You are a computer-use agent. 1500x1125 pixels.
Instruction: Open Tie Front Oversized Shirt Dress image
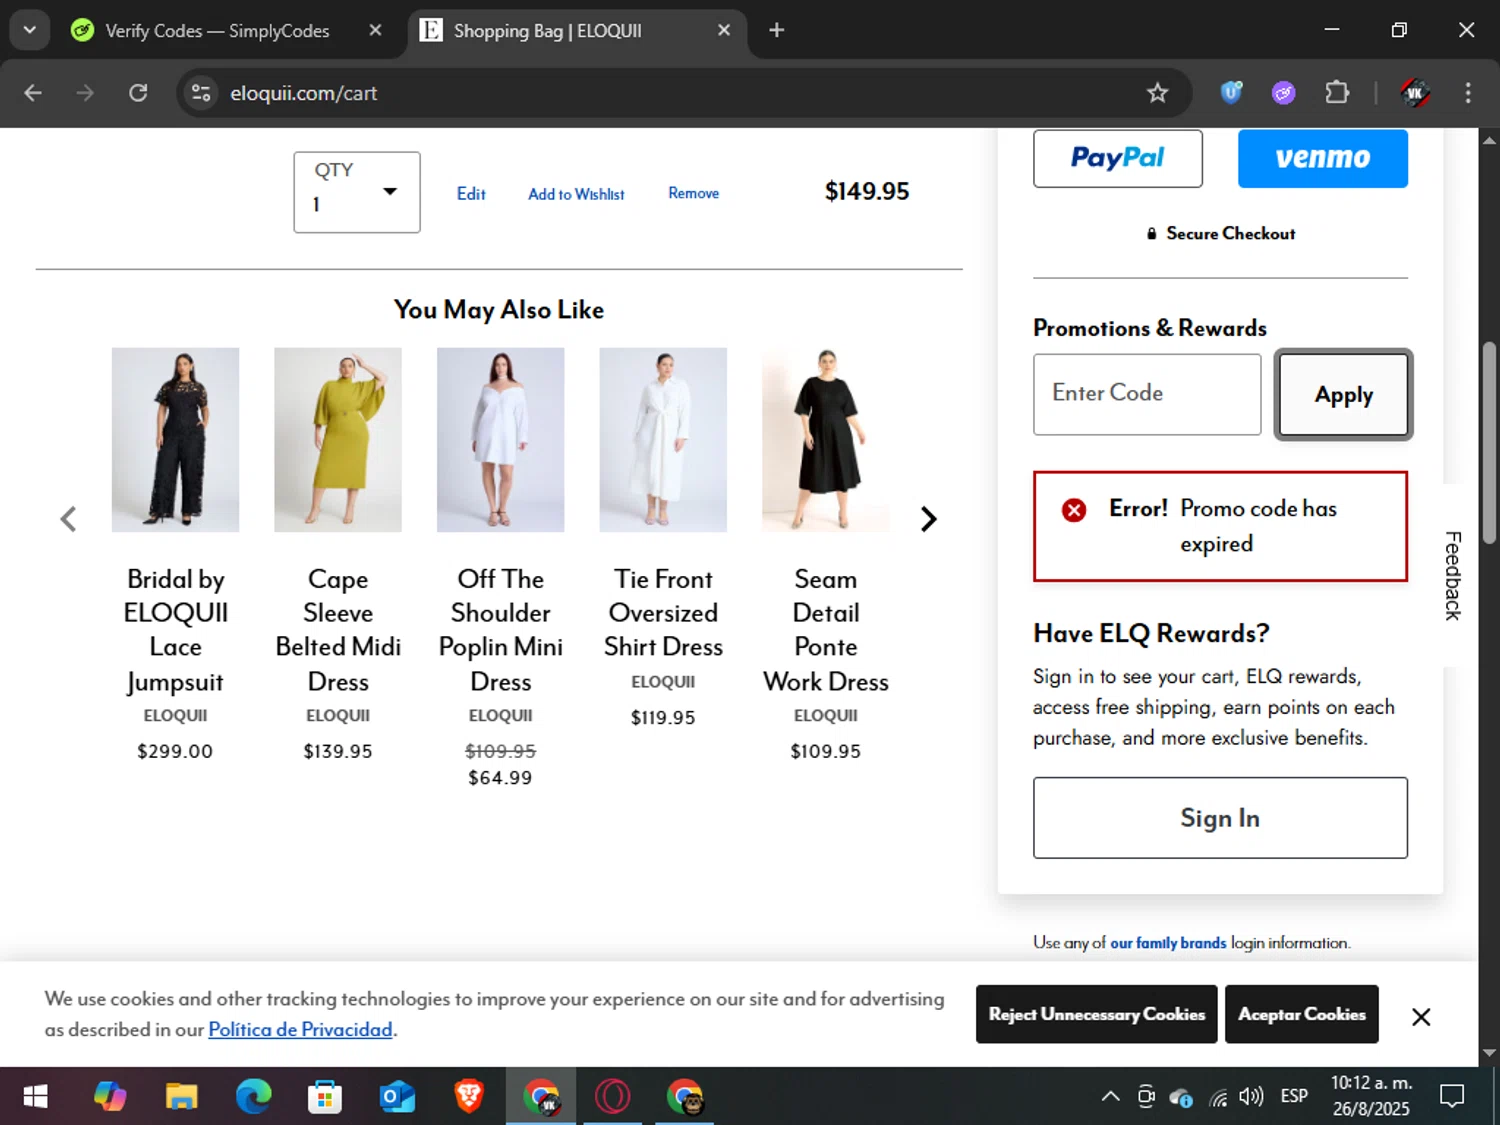pyautogui.click(x=663, y=440)
